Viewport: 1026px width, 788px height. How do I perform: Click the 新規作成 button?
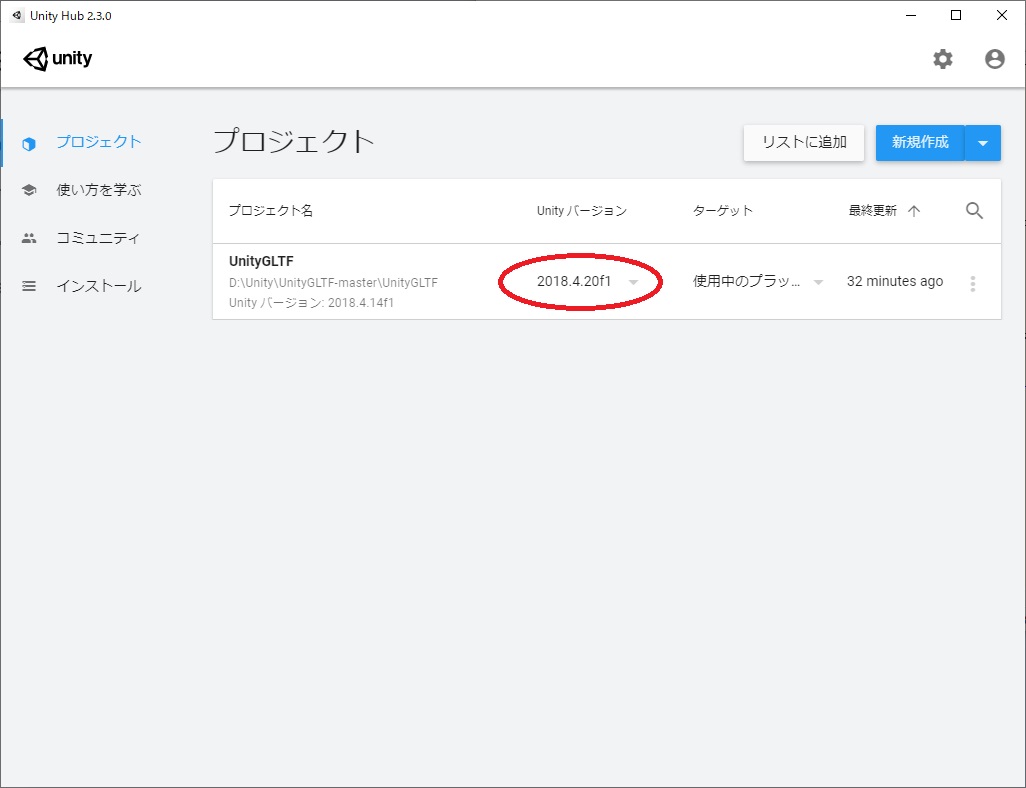(920, 143)
